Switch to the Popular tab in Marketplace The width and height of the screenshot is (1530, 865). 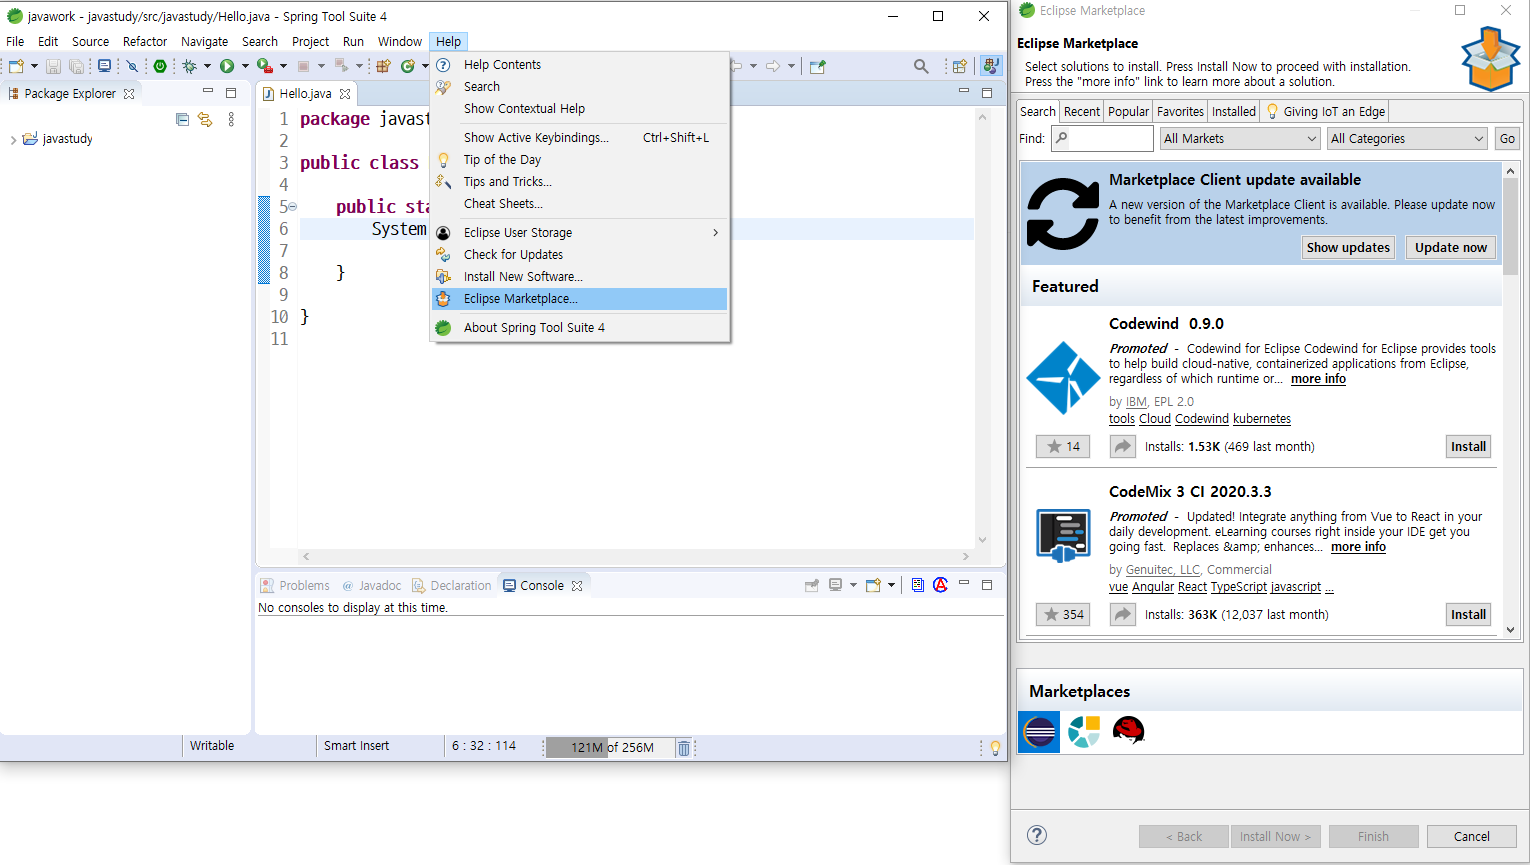point(1128,112)
